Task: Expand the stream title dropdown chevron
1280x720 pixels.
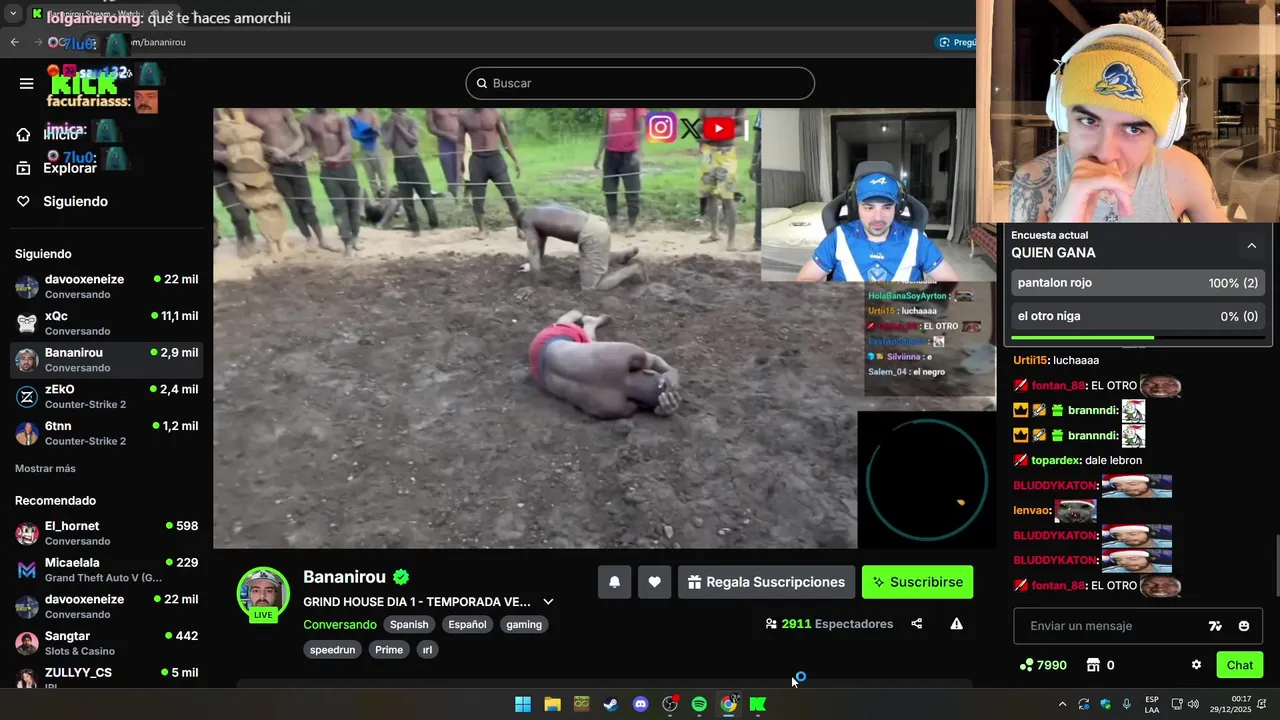Action: (x=548, y=602)
